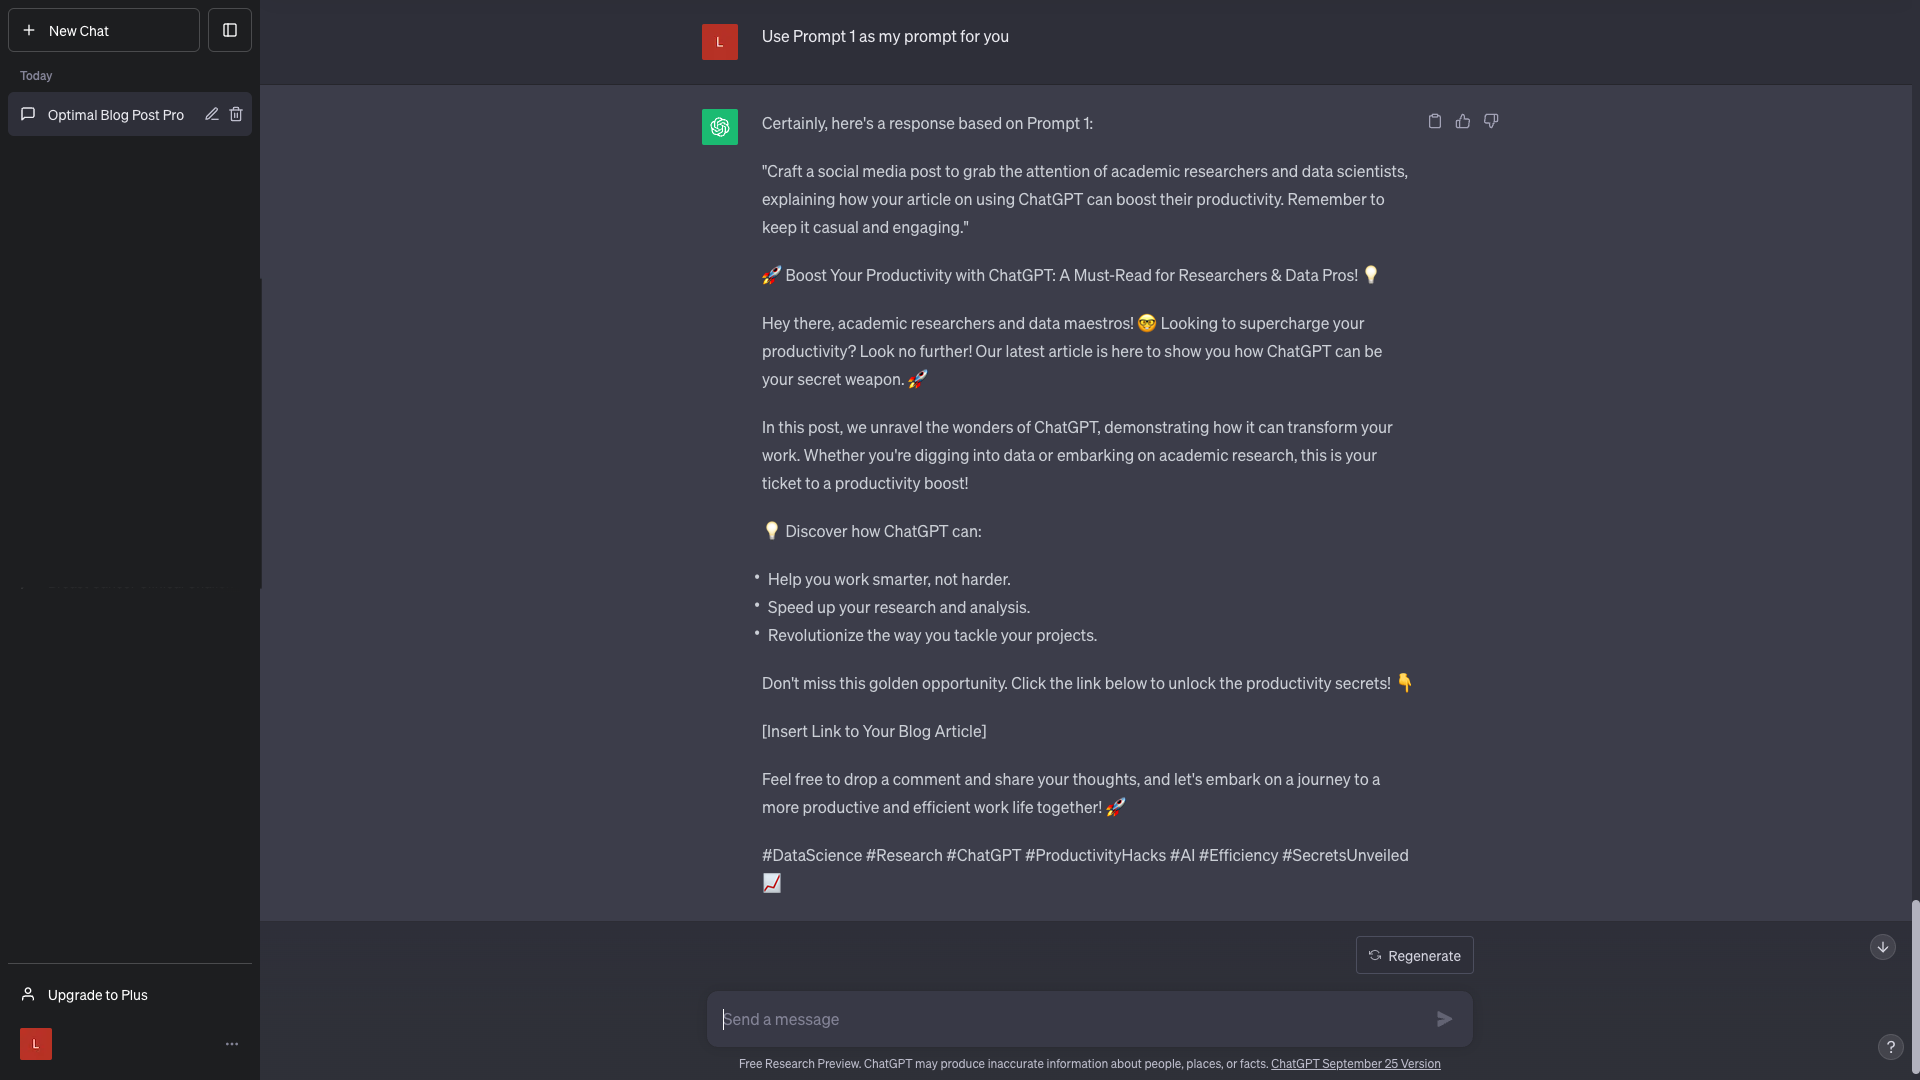Focus the Send a message input field
The image size is (1920, 1080).
pos(1070,1019)
